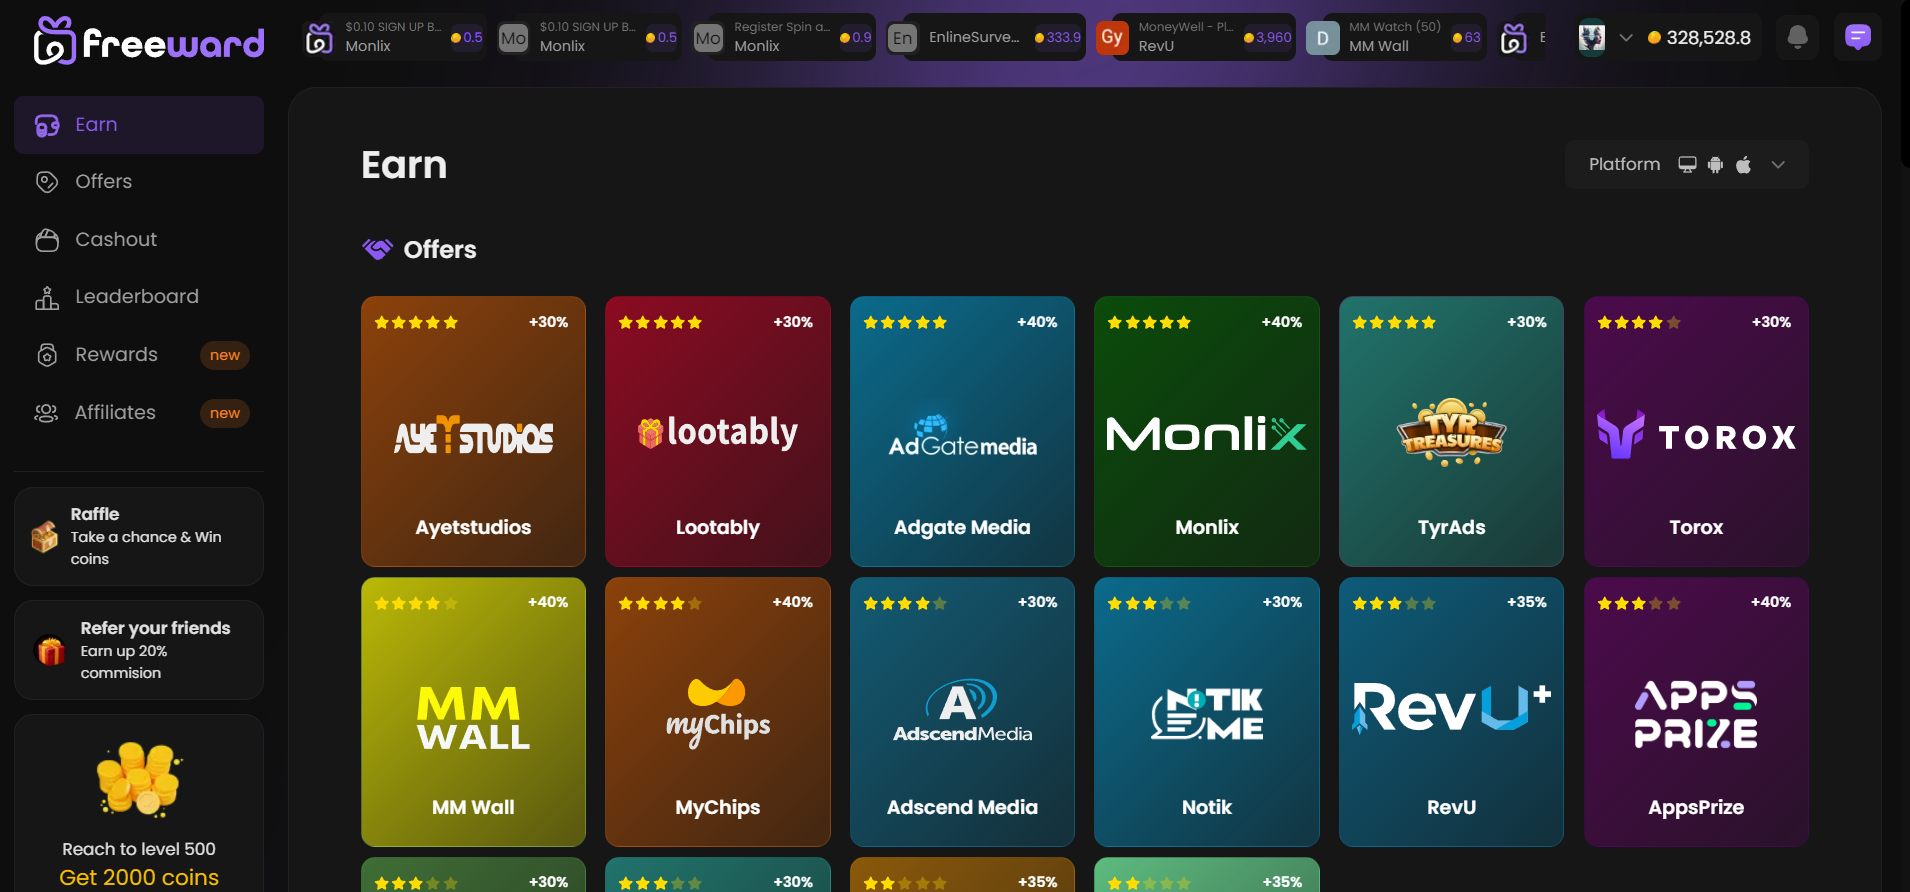Click the user avatar picture

[x=1592, y=38]
